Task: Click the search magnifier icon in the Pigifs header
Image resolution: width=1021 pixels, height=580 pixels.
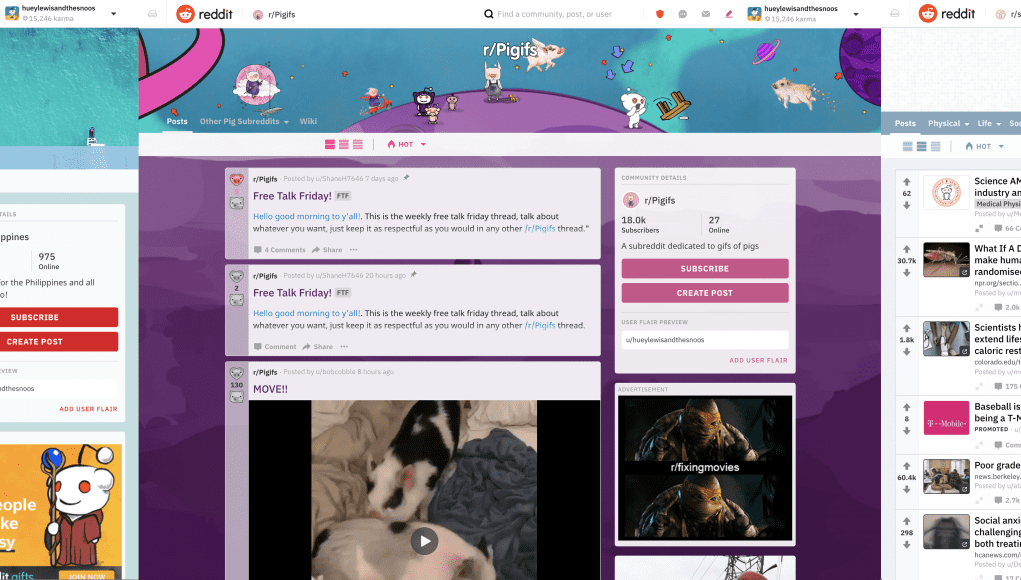Action: tap(488, 14)
